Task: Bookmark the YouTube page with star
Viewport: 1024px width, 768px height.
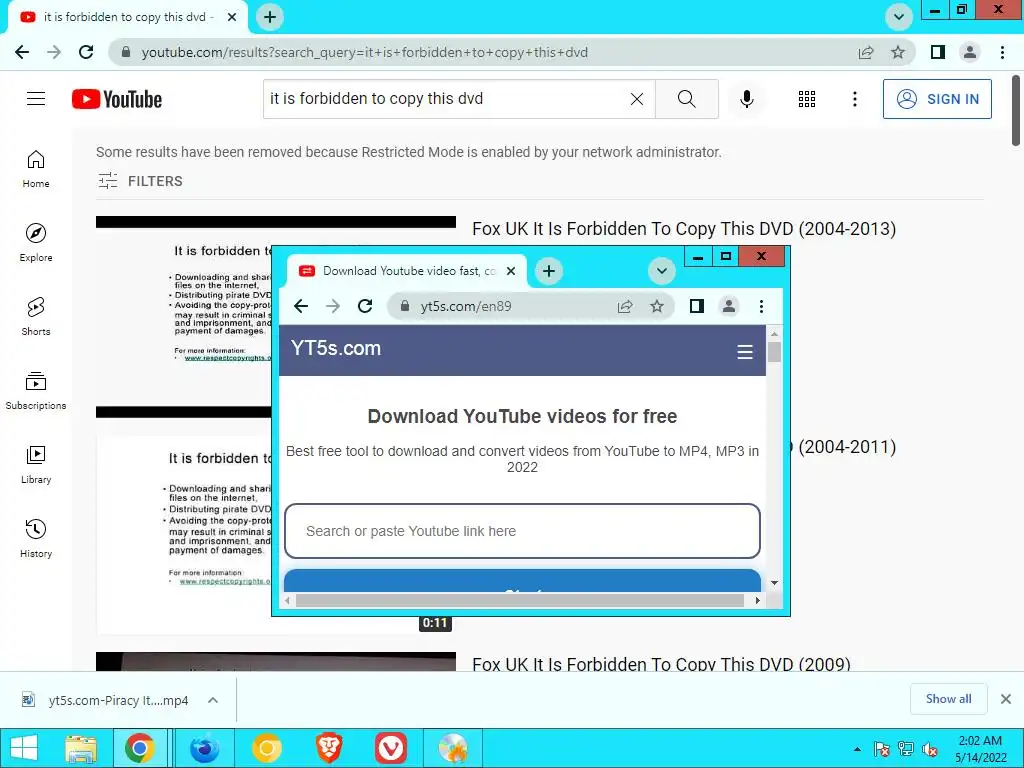Action: click(898, 52)
